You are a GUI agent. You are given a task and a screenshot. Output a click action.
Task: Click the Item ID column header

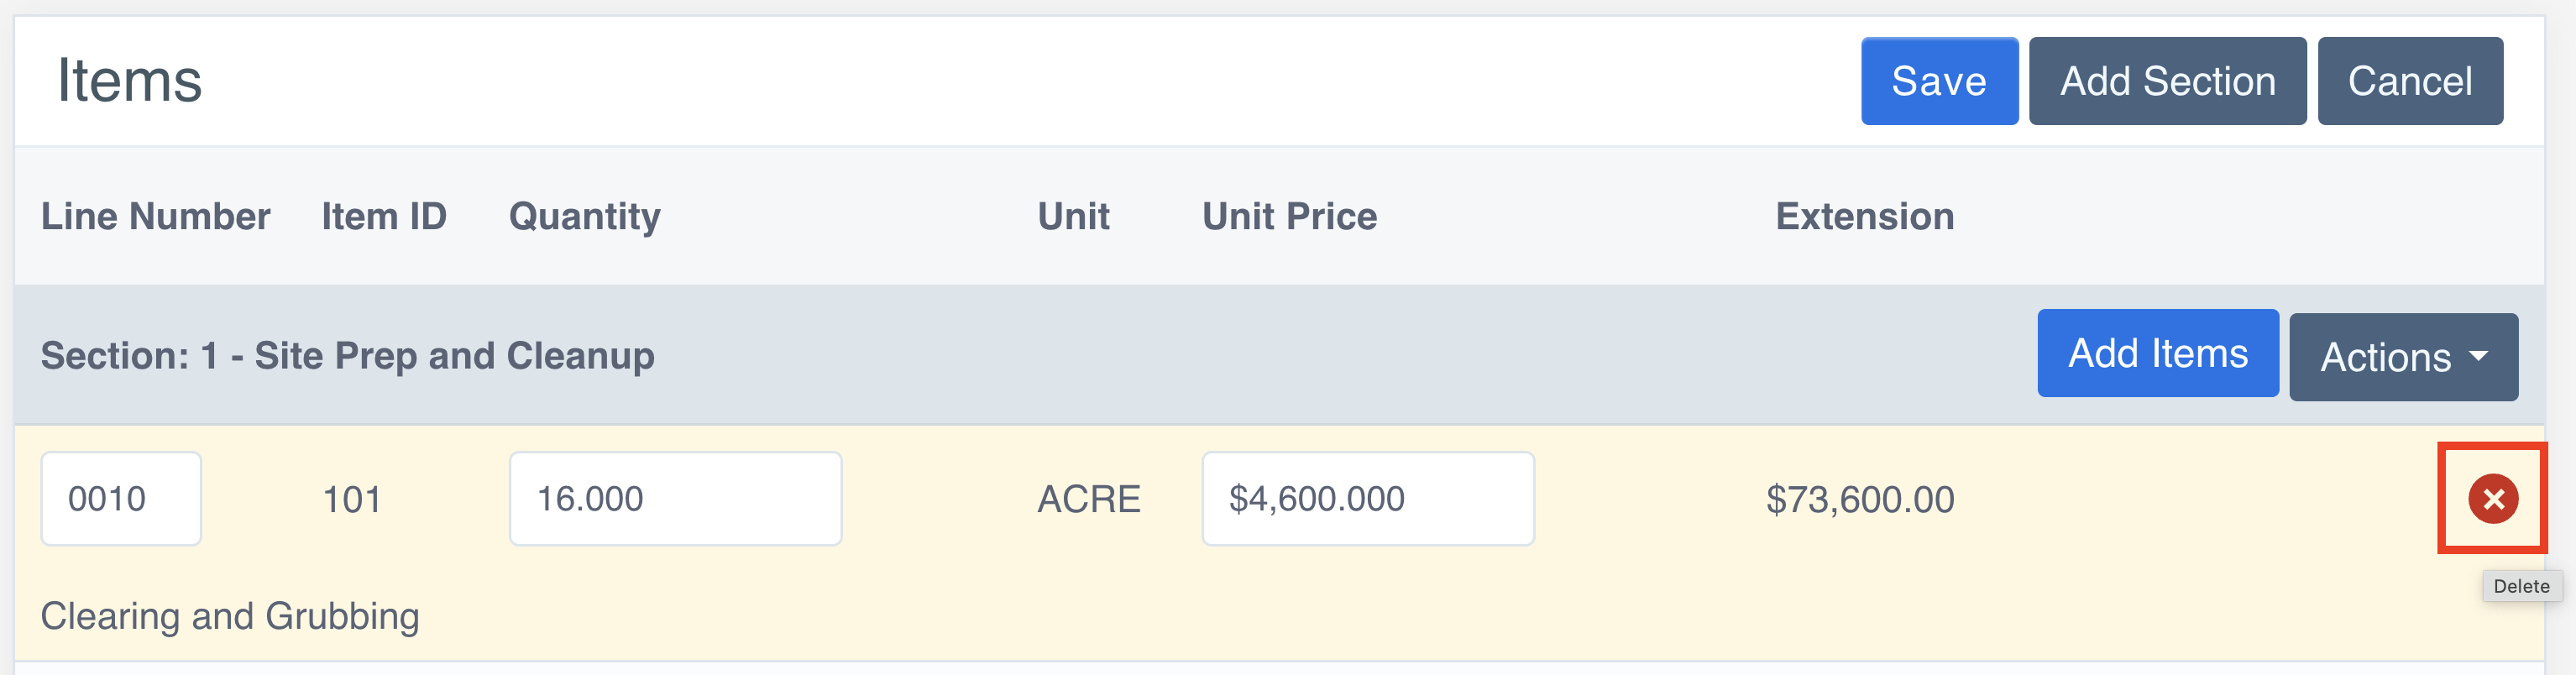tap(383, 216)
